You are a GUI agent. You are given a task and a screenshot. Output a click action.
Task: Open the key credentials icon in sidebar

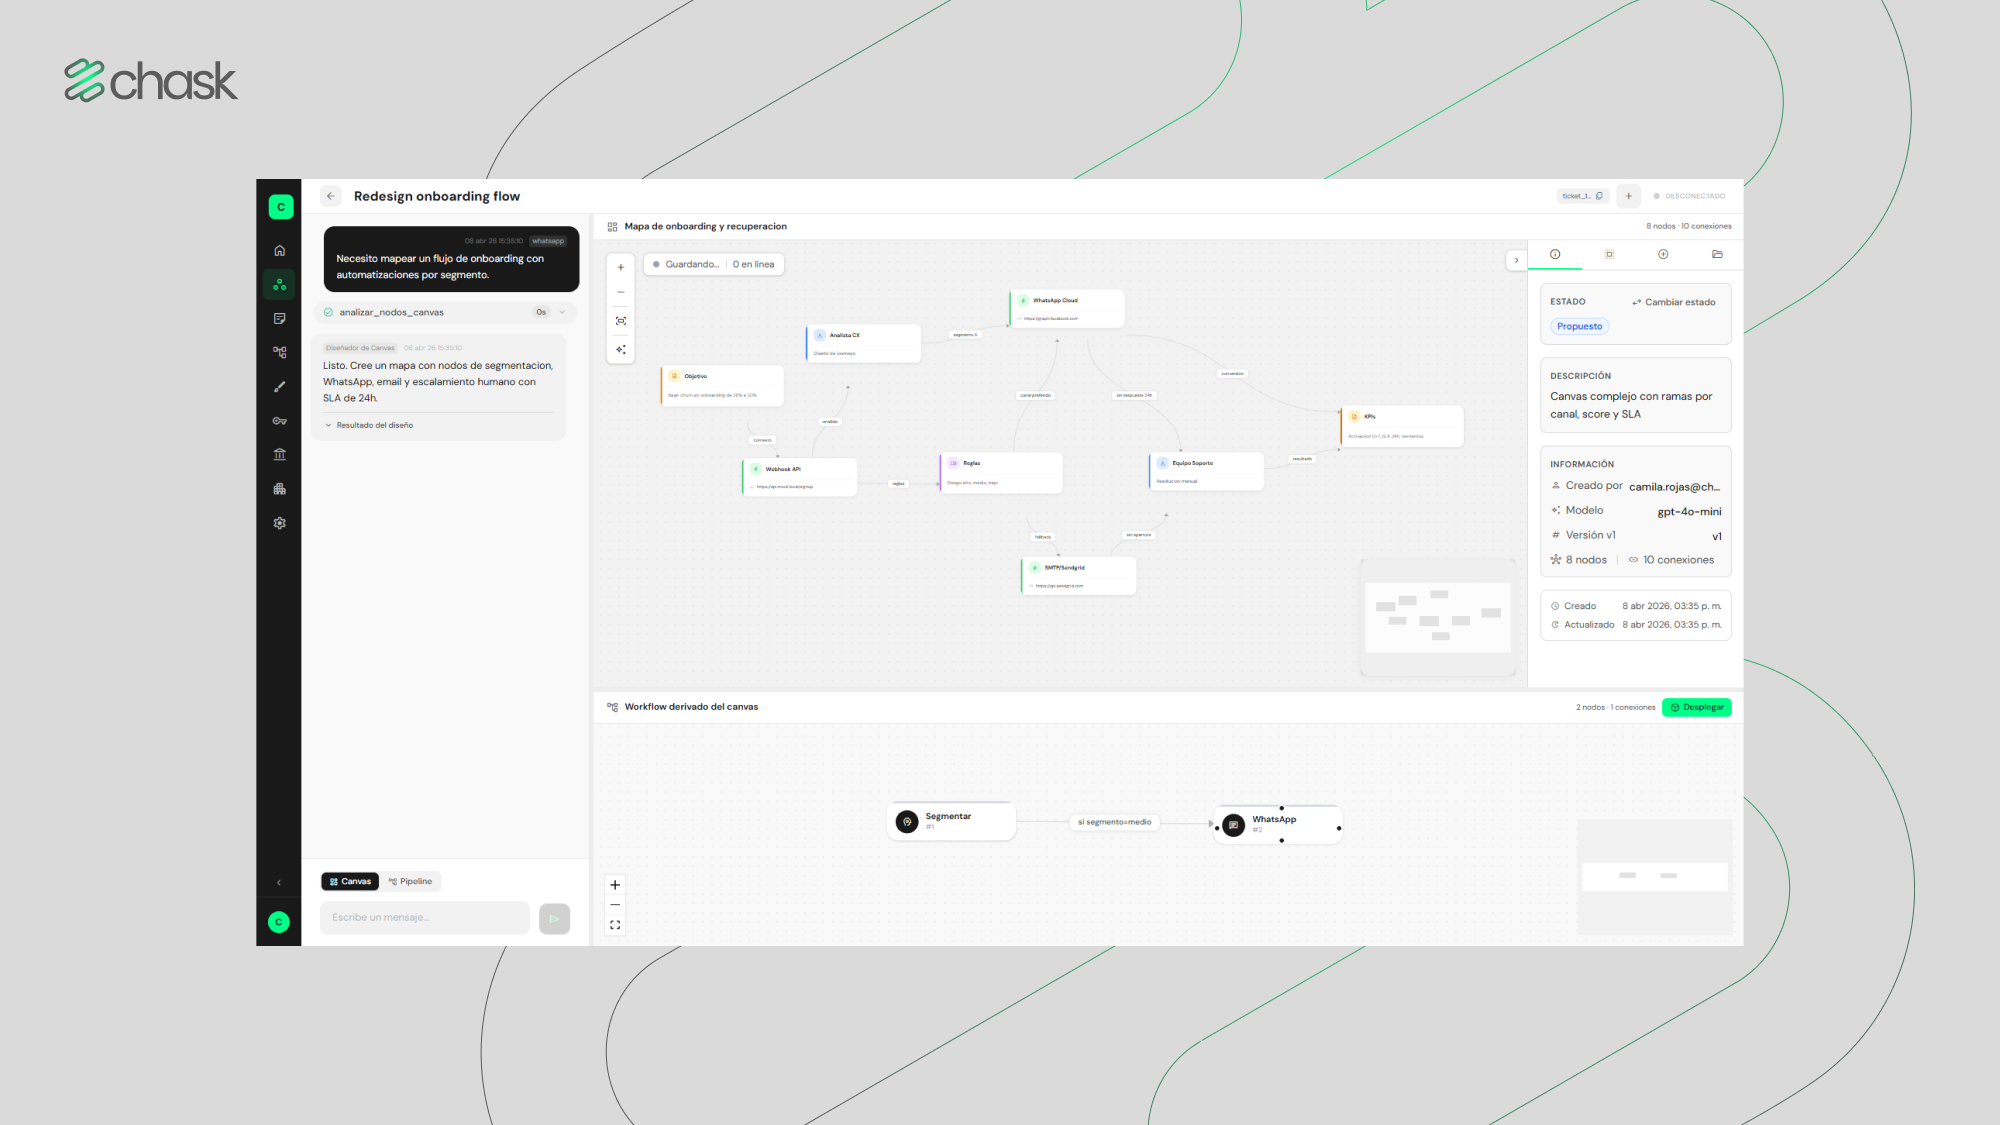click(280, 421)
